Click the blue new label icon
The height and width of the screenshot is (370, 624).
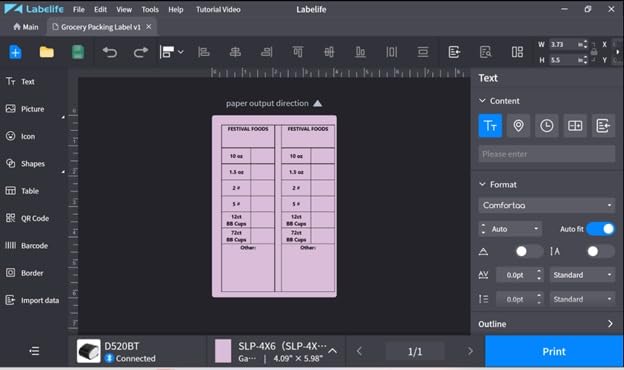click(x=15, y=52)
